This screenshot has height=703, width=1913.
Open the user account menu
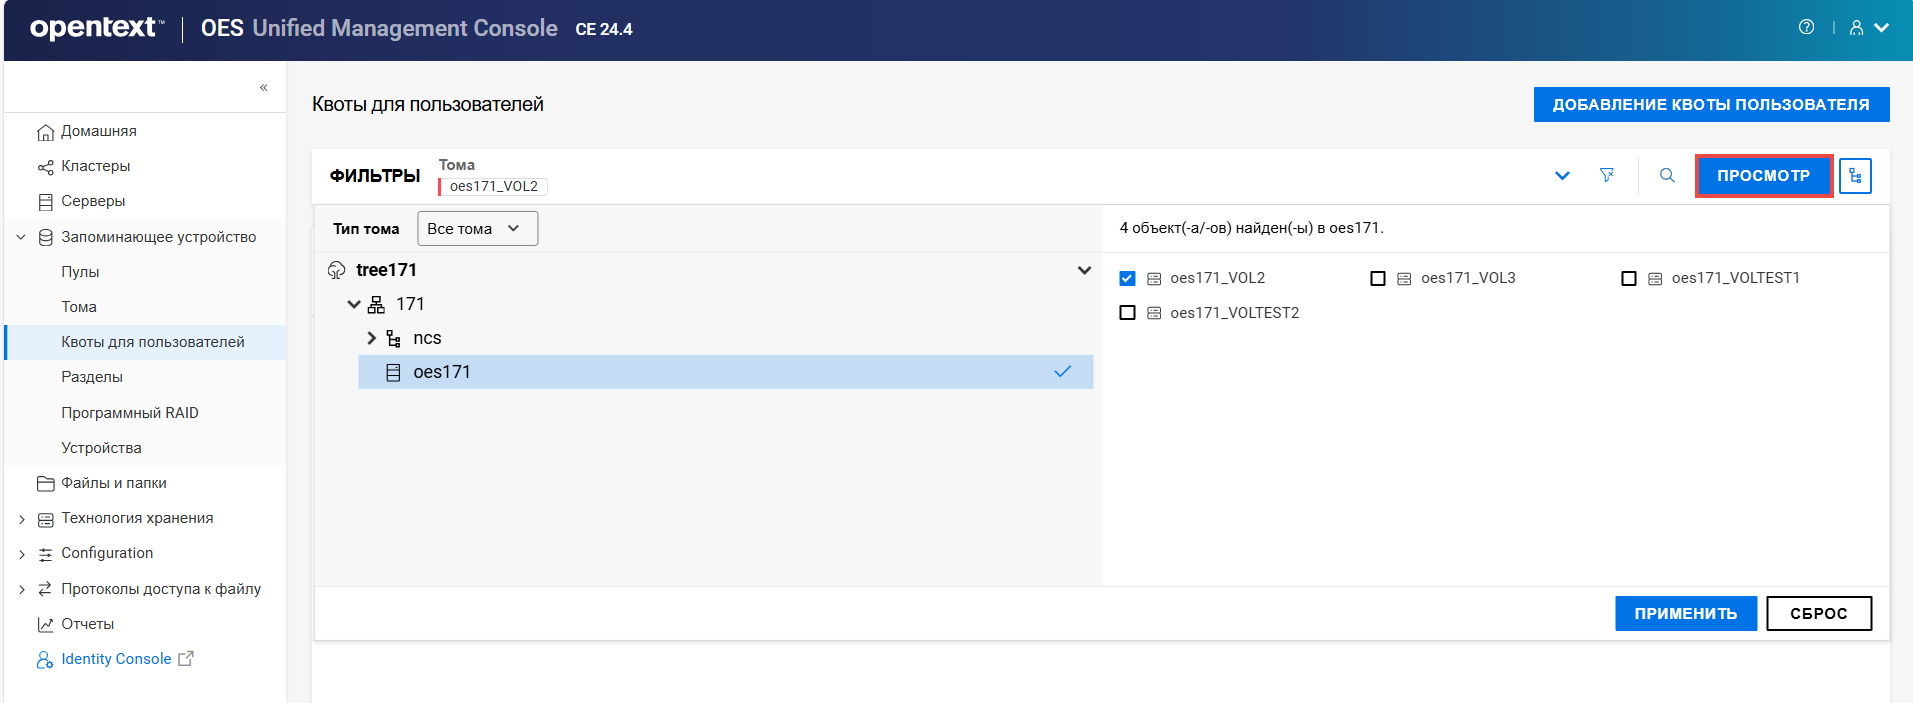coord(1867,28)
